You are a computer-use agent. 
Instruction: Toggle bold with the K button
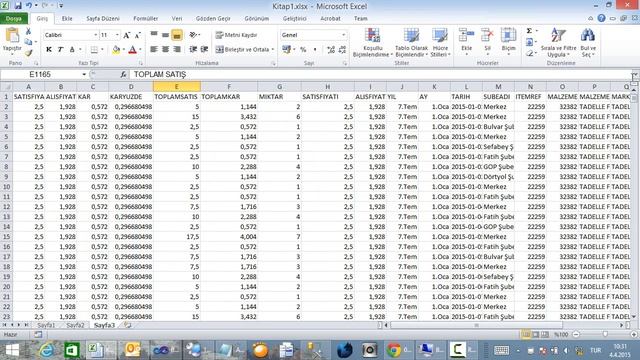(x=49, y=49)
